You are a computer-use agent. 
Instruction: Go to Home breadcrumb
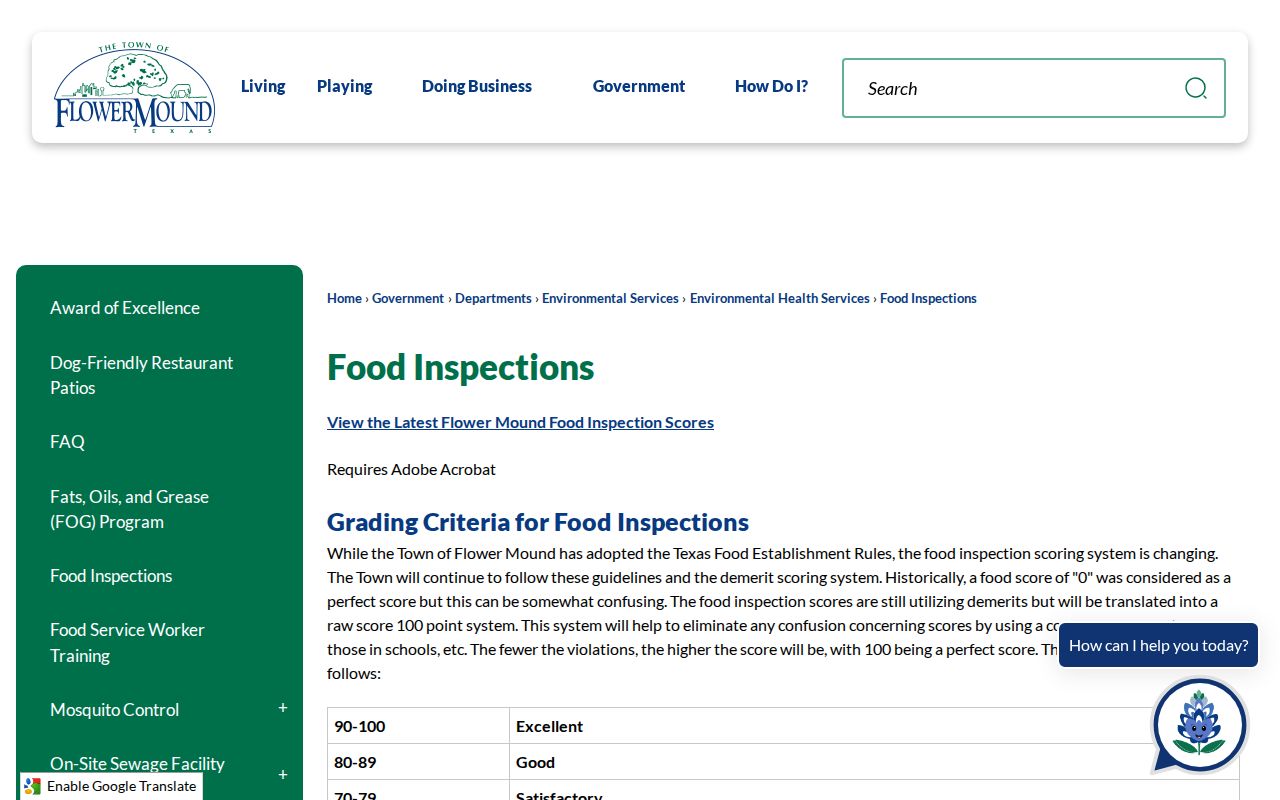coord(344,298)
